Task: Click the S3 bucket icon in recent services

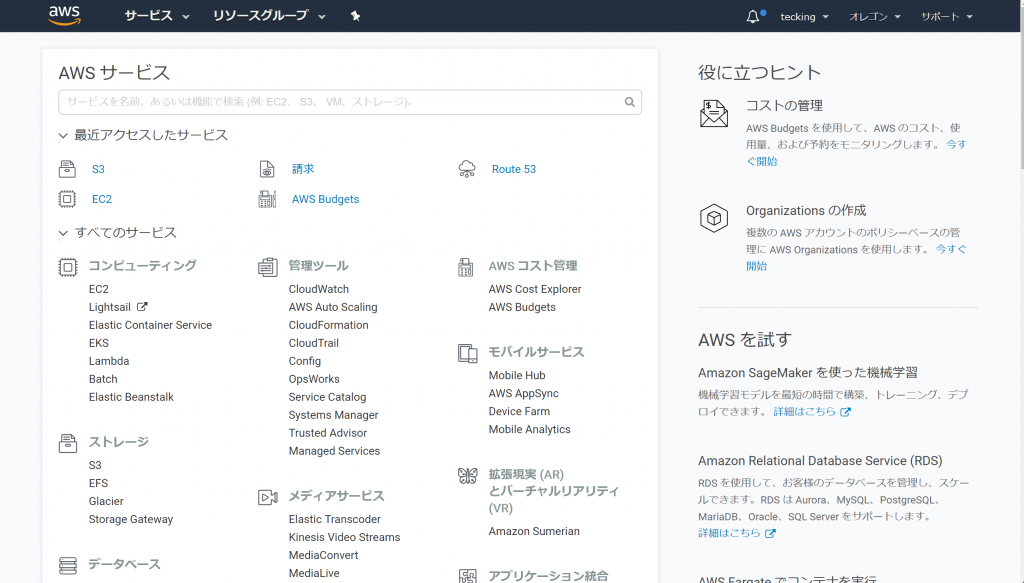Action: (67, 169)
